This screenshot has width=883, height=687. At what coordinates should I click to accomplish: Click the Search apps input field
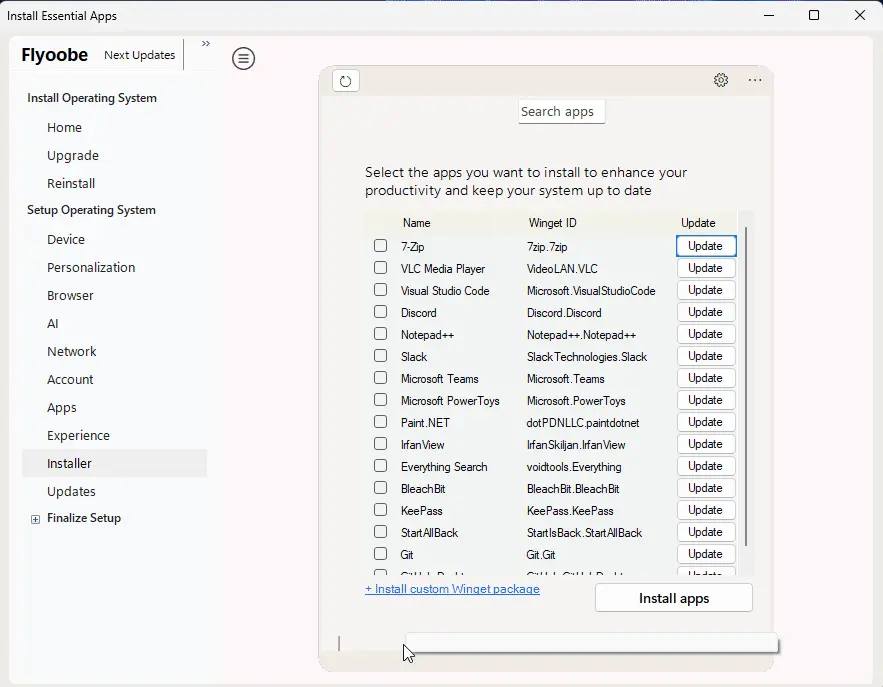click(561, 112)
